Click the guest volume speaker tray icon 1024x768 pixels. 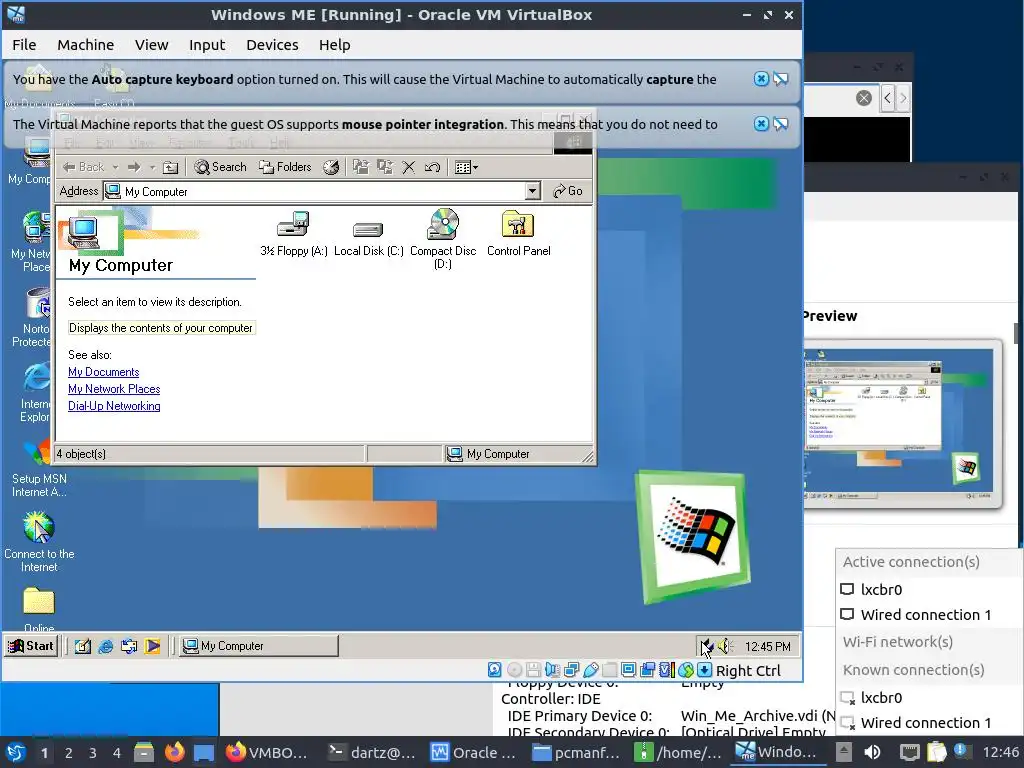(x=725, y=647)
